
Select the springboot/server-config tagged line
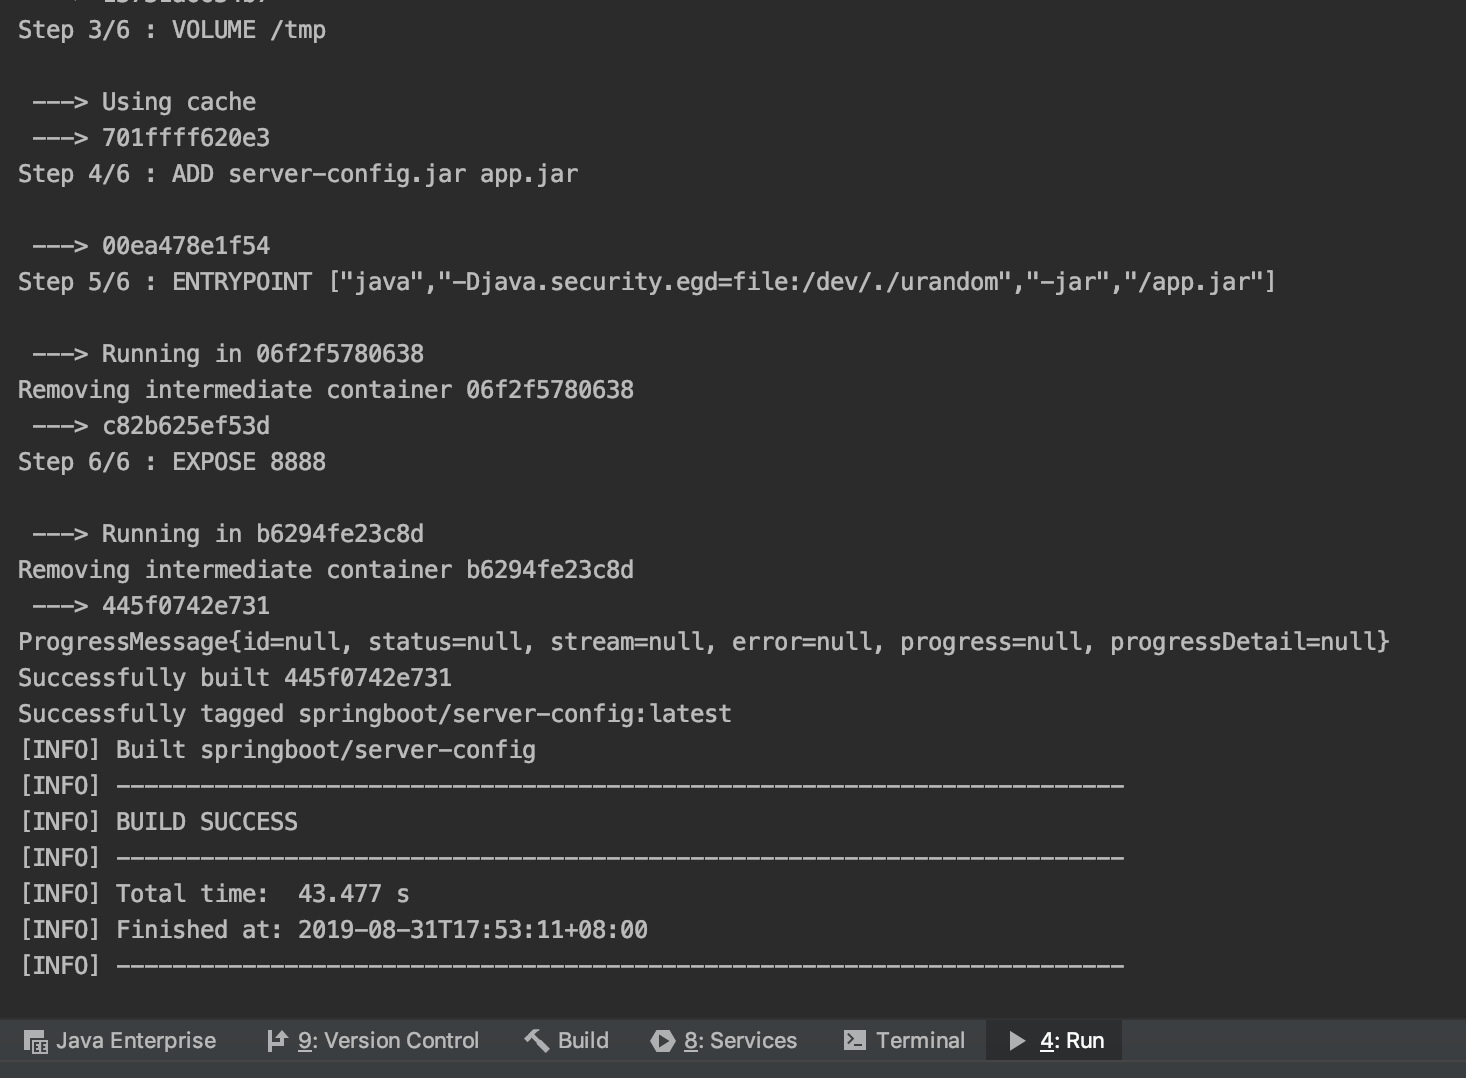pyautogui.click(x=373, y=713)
